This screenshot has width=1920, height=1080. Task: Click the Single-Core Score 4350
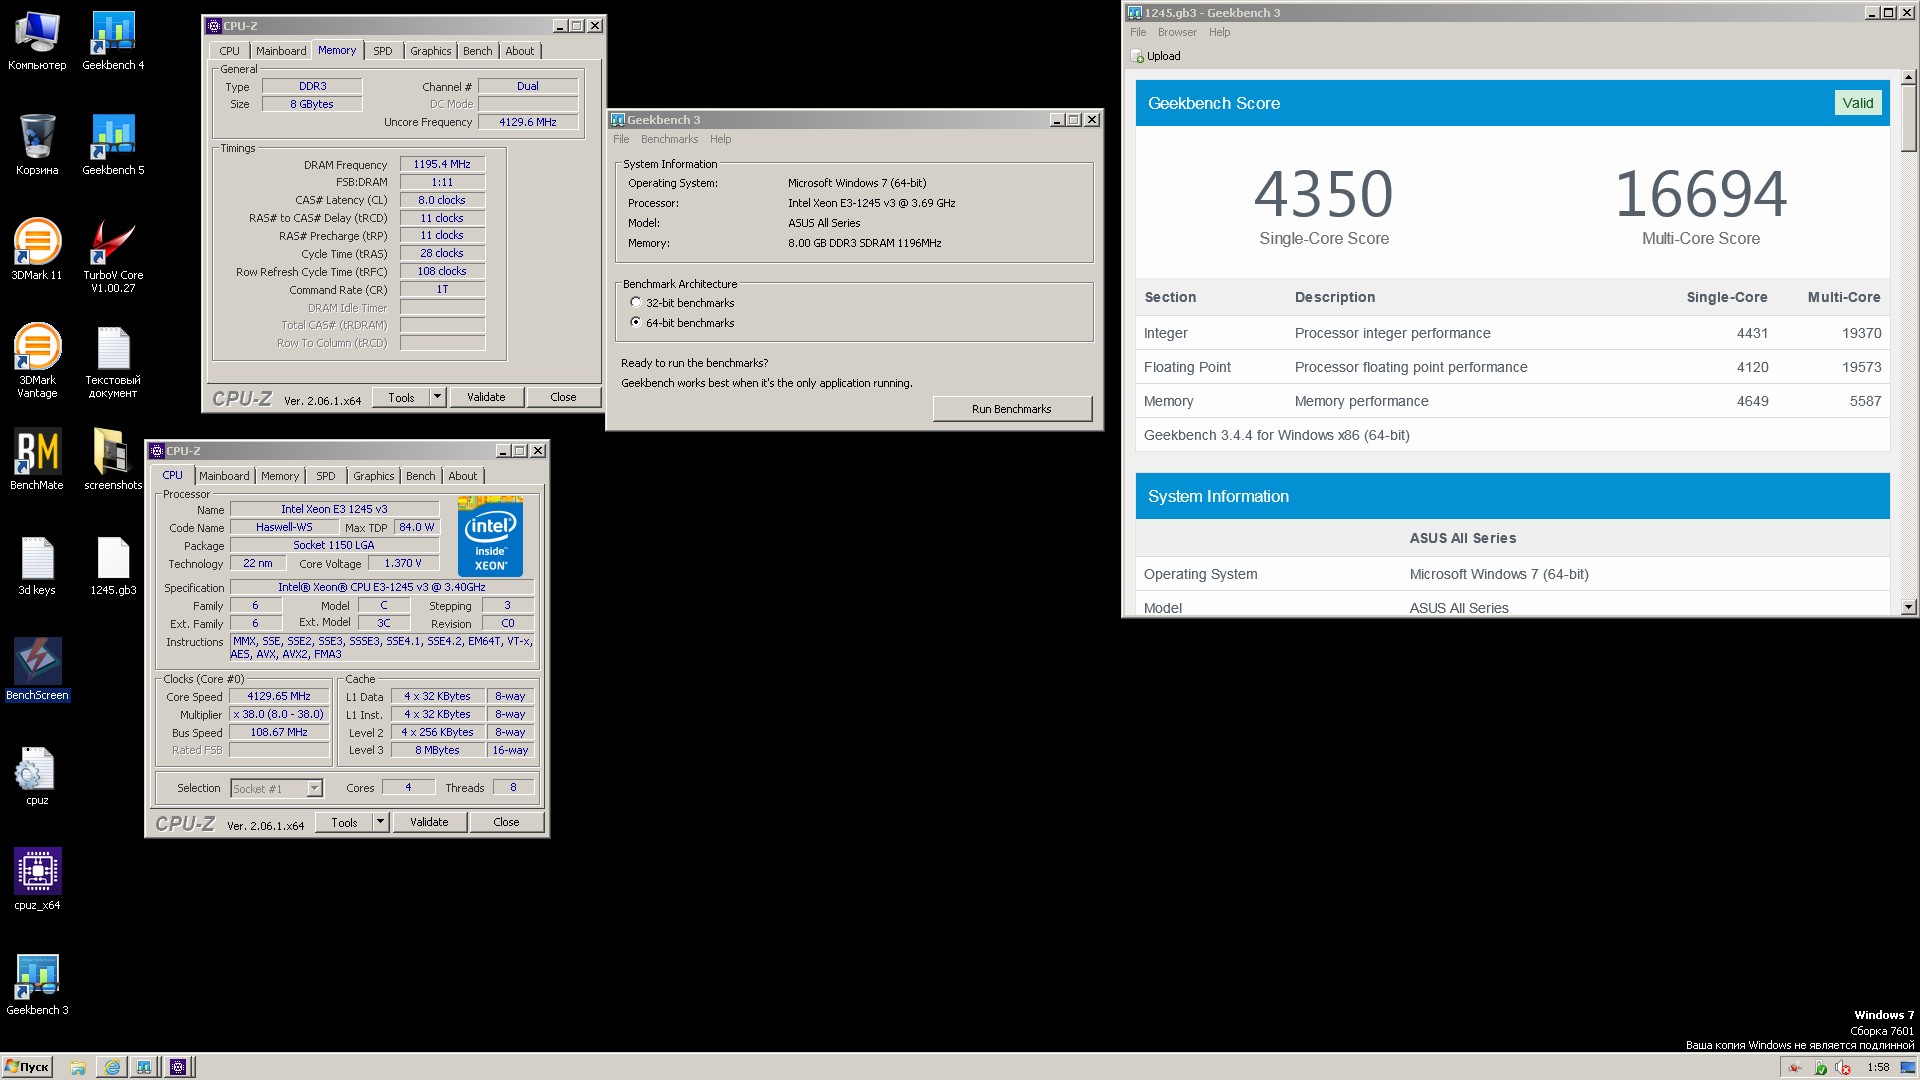(1323, 194)
